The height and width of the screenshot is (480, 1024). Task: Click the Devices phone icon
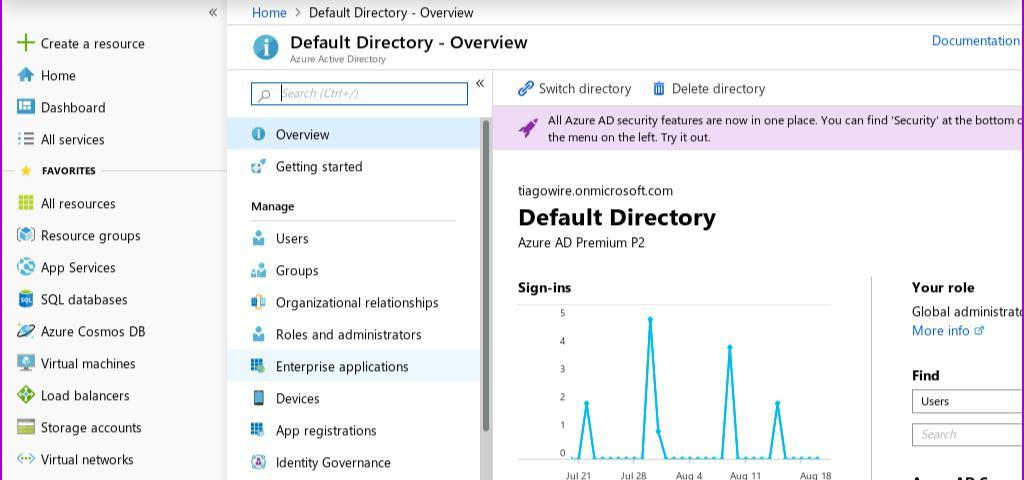[x=259, y=398]
